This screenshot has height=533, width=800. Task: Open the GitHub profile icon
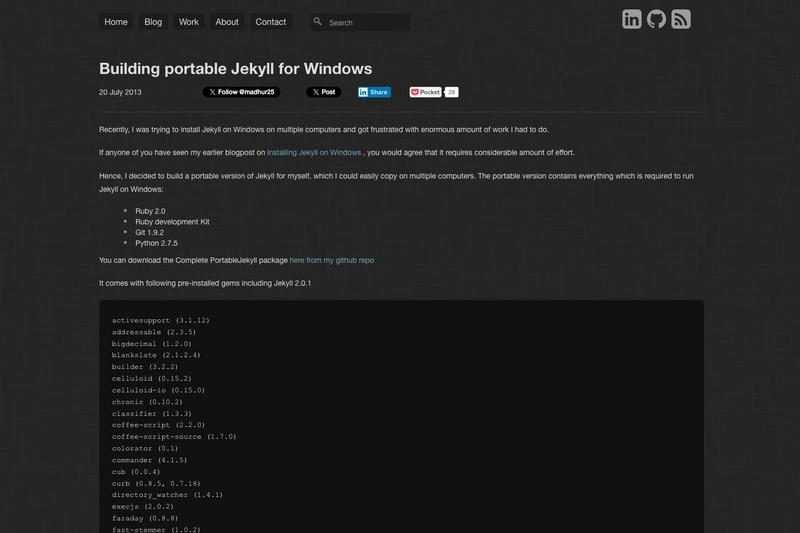656,19
